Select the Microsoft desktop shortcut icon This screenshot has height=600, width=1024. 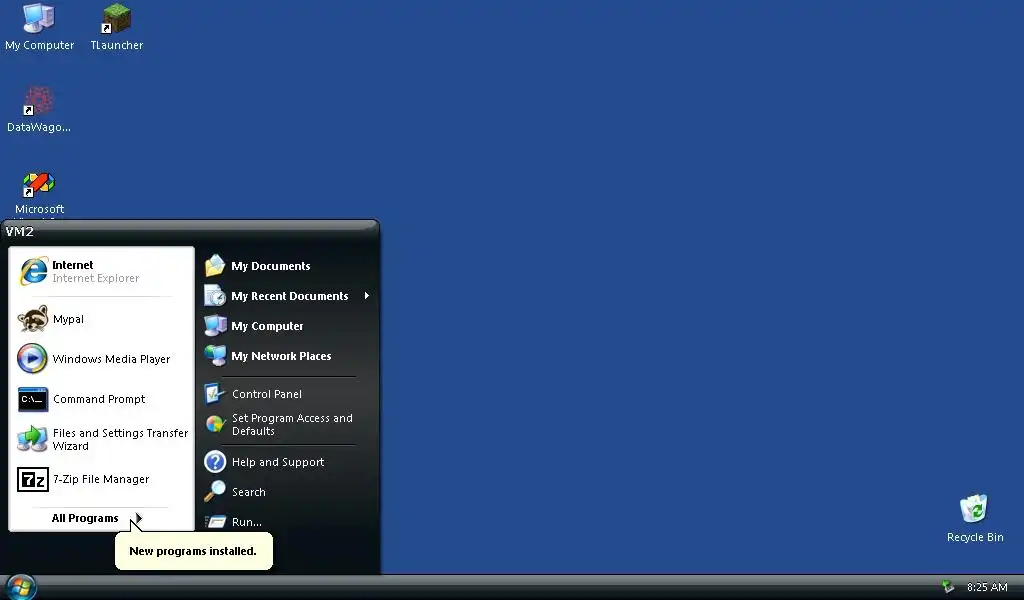coord(39,184)
